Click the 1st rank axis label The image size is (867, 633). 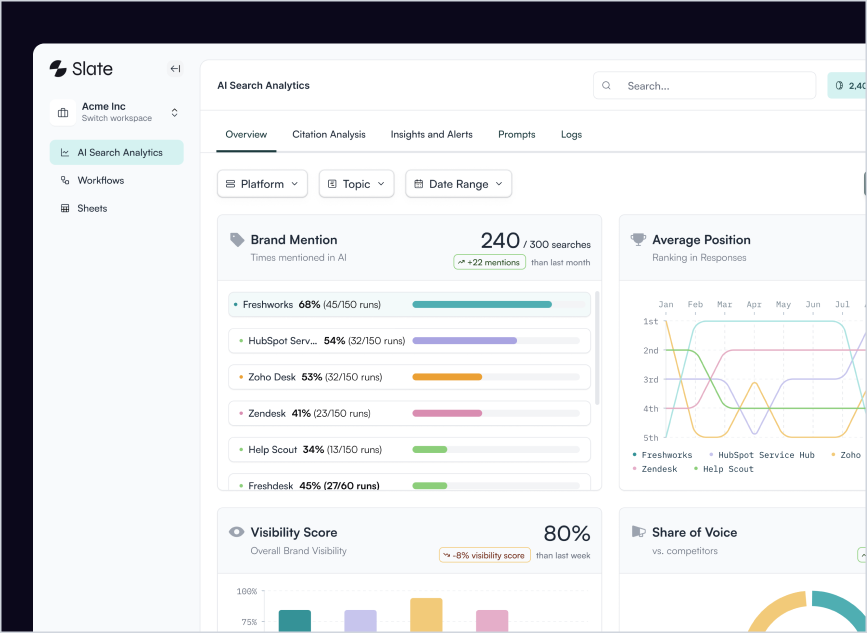point(651,321)
